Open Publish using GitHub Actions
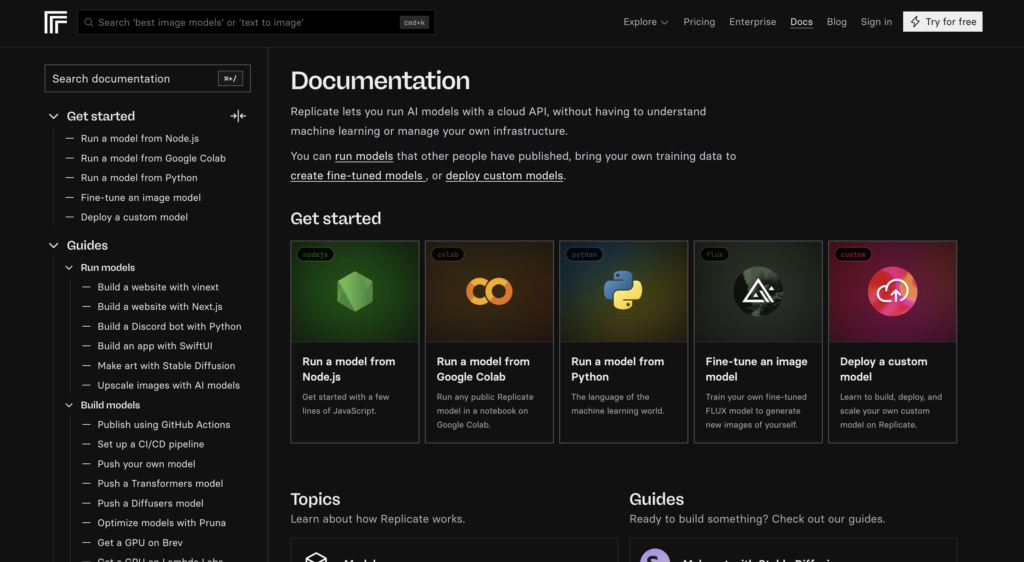This screenshot has height=562, width=1024. 164,424
